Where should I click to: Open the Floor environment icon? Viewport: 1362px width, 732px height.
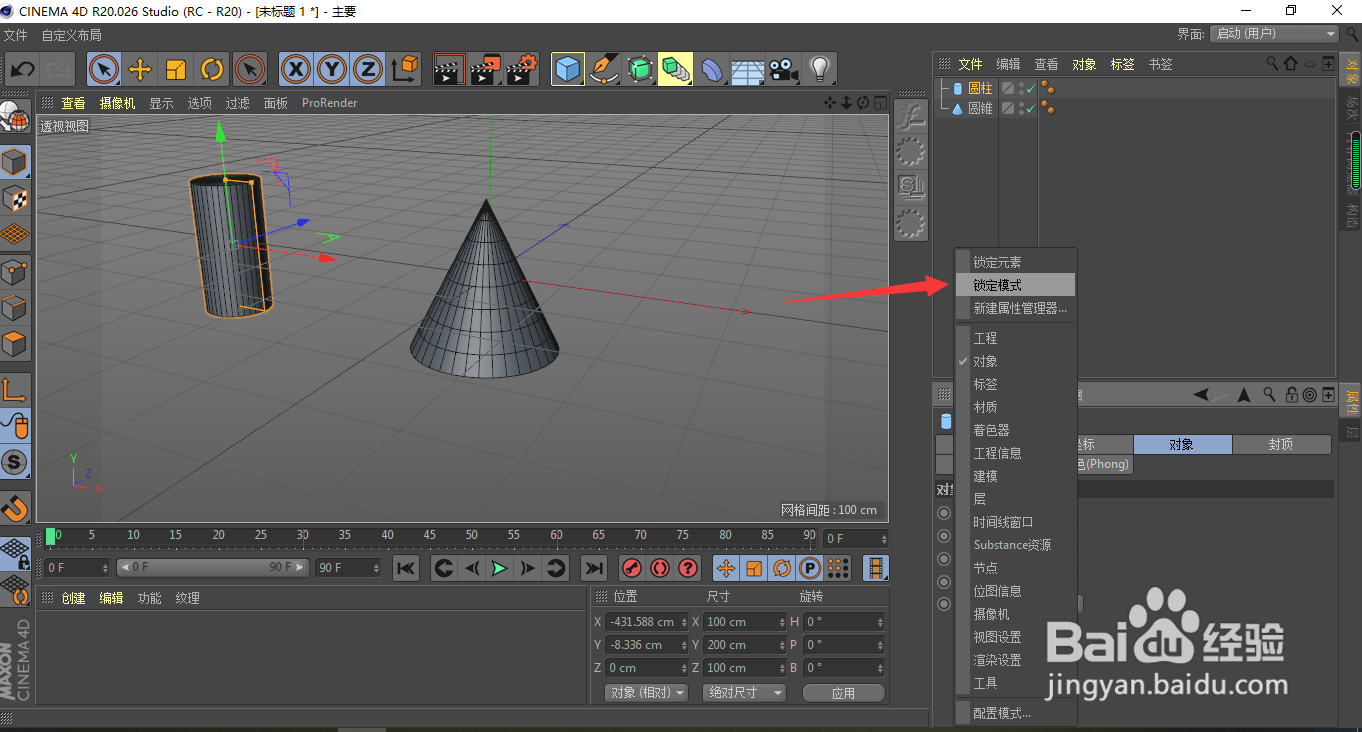coord(748,70)
